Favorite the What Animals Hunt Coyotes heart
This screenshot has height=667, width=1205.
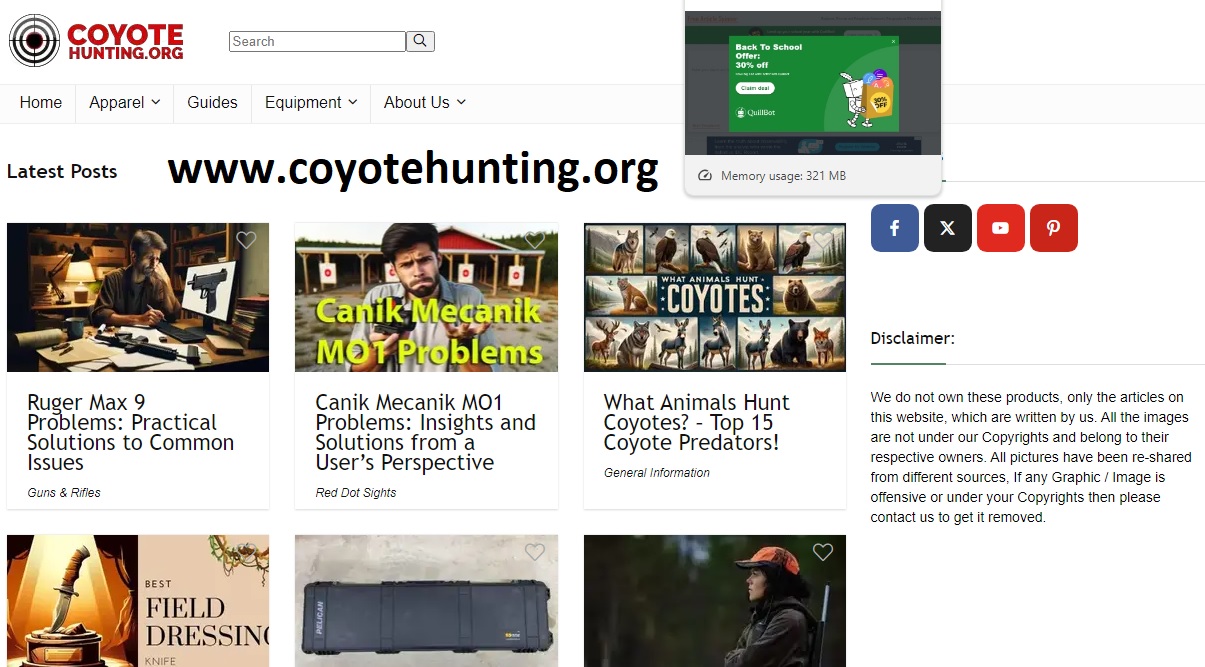click(823, 240)
